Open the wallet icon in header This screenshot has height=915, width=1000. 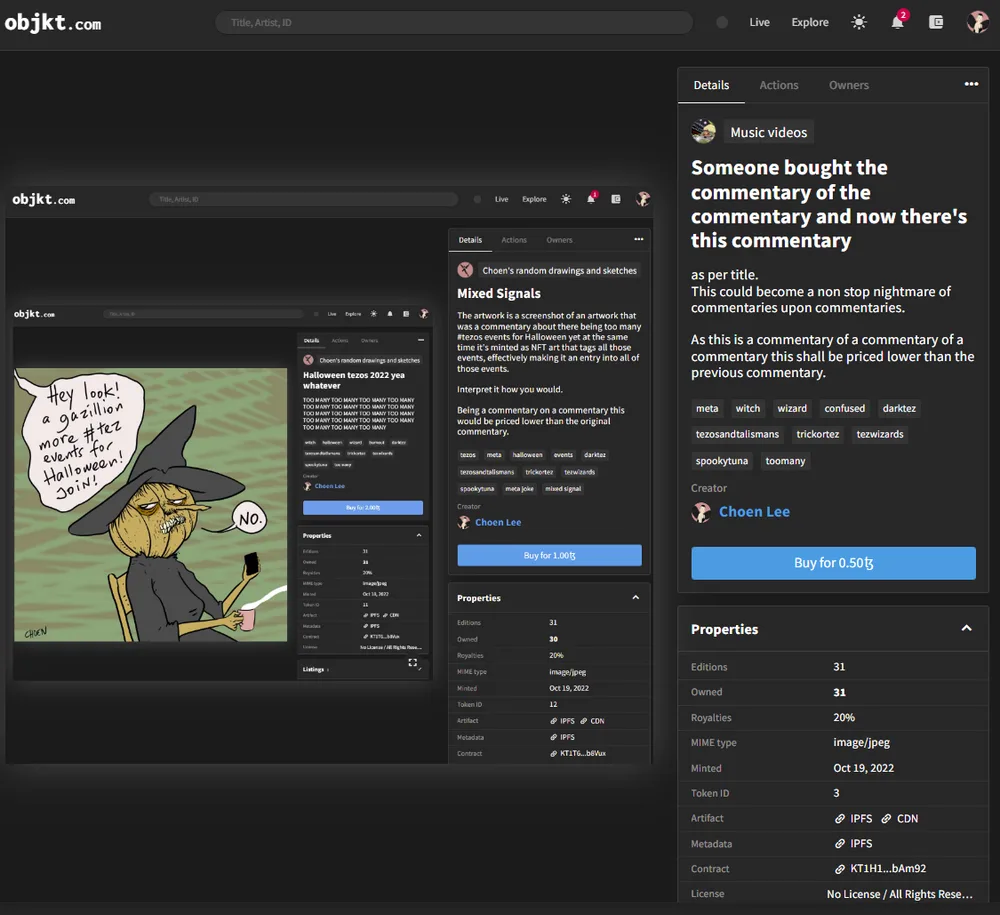point(936,22)
